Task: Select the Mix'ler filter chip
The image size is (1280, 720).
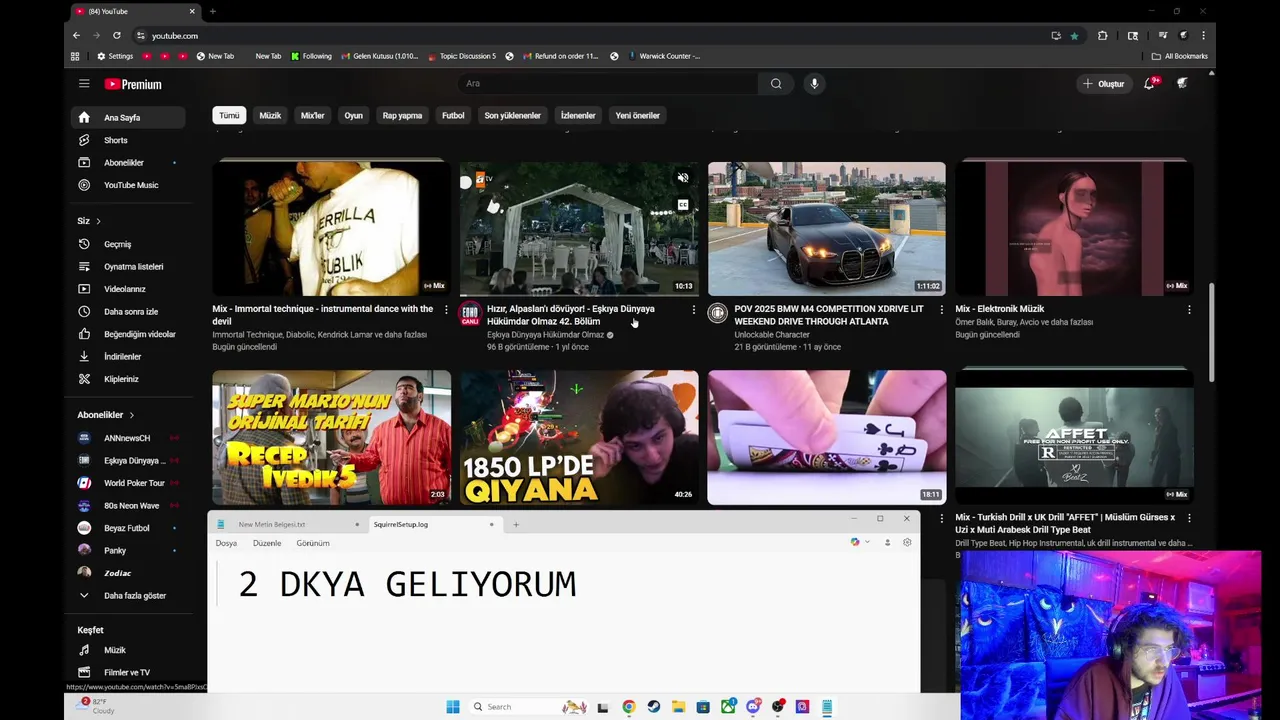Action: click(312, 115)
